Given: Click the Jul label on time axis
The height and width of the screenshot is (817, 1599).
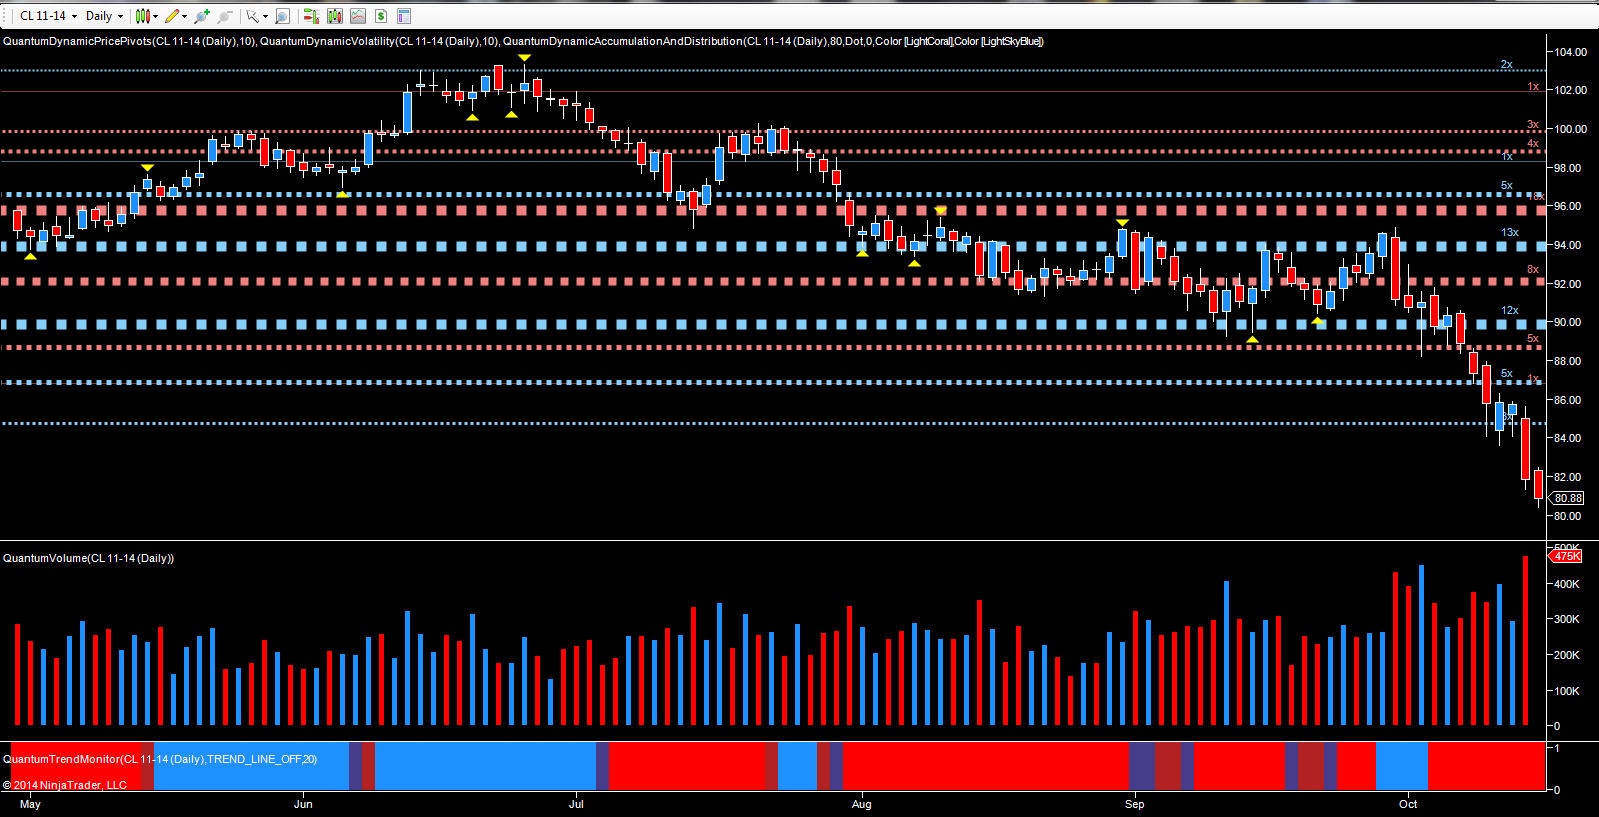Looking at the screenshot, I should coord(576,804).
